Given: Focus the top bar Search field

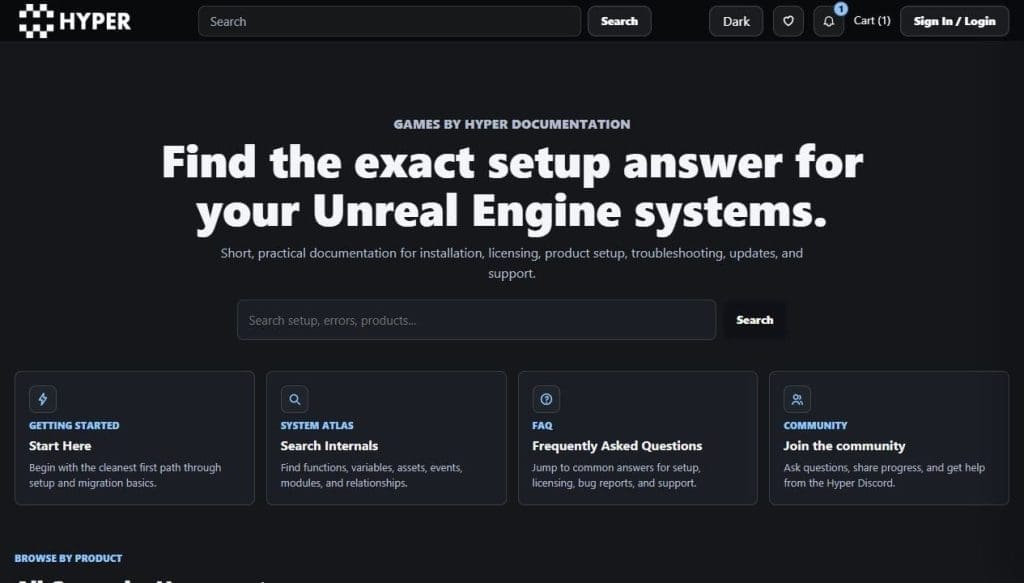Looking at the screenshot, I should (x=389, y=21).
